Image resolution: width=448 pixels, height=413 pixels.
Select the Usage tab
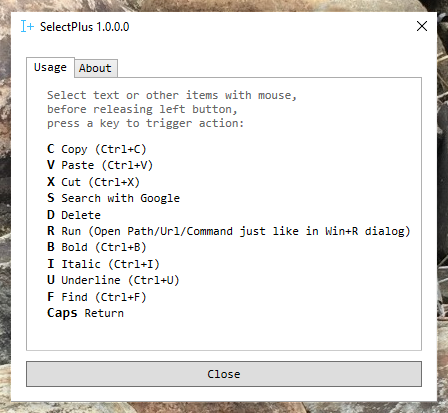coord(50,67)
